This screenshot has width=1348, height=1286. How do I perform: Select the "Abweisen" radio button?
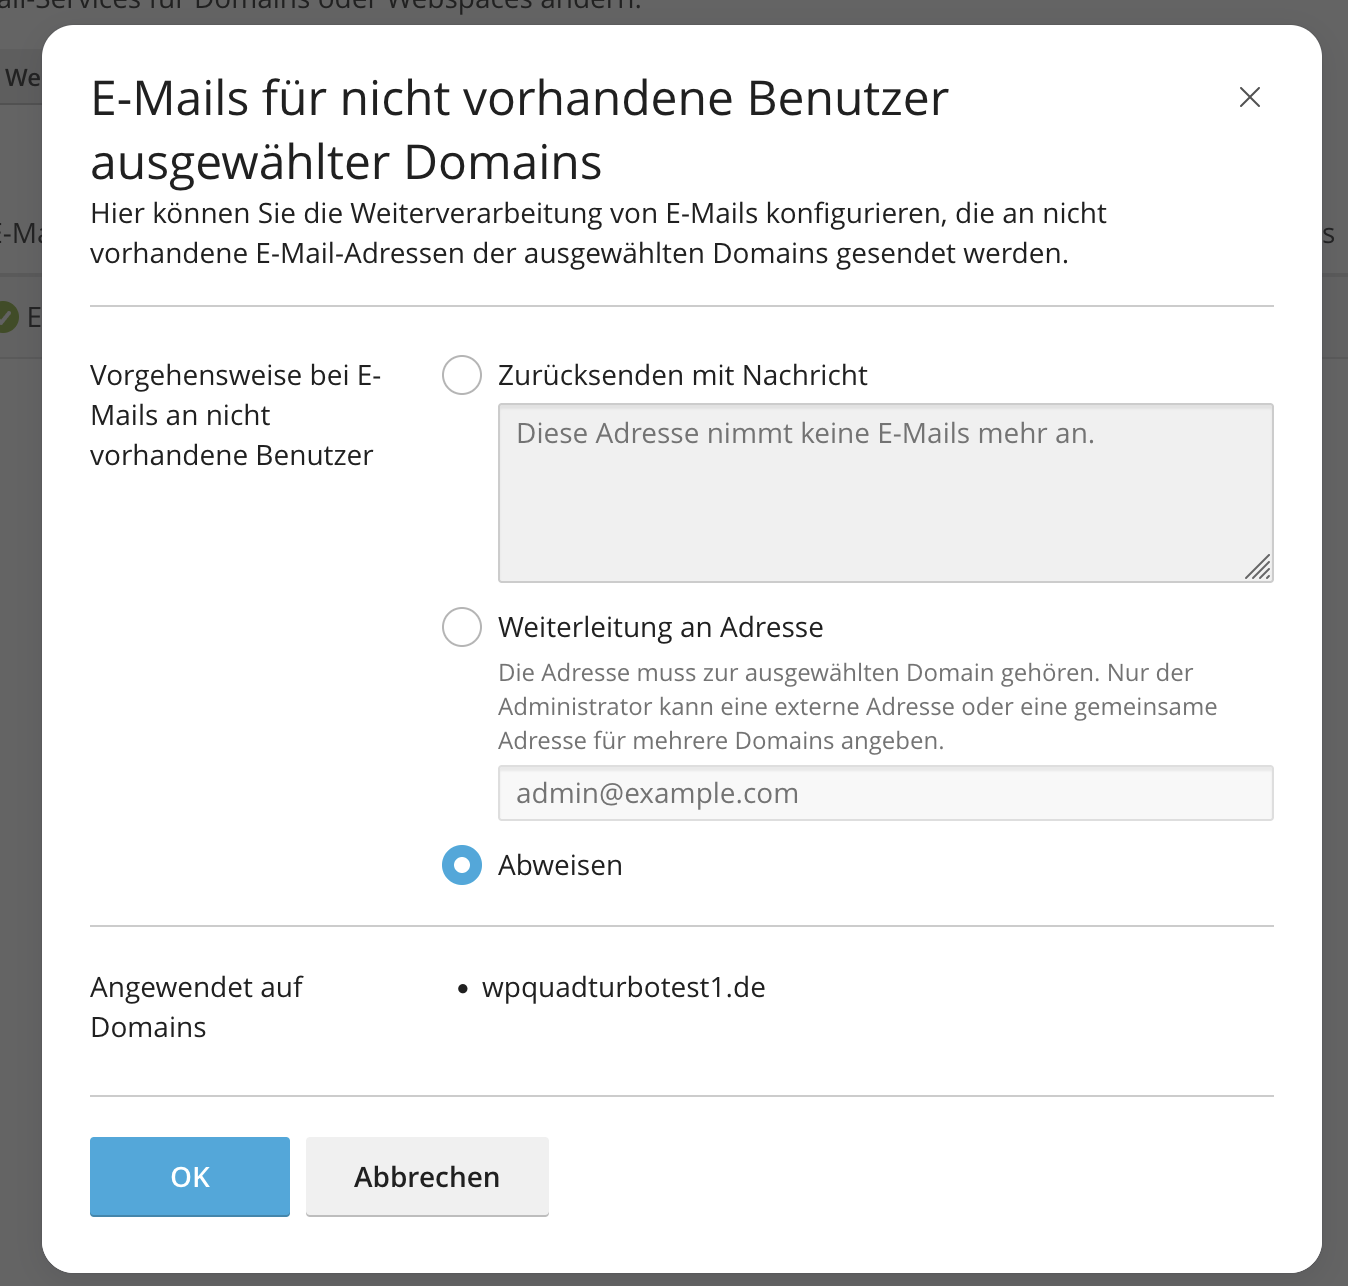click(462, 865)
